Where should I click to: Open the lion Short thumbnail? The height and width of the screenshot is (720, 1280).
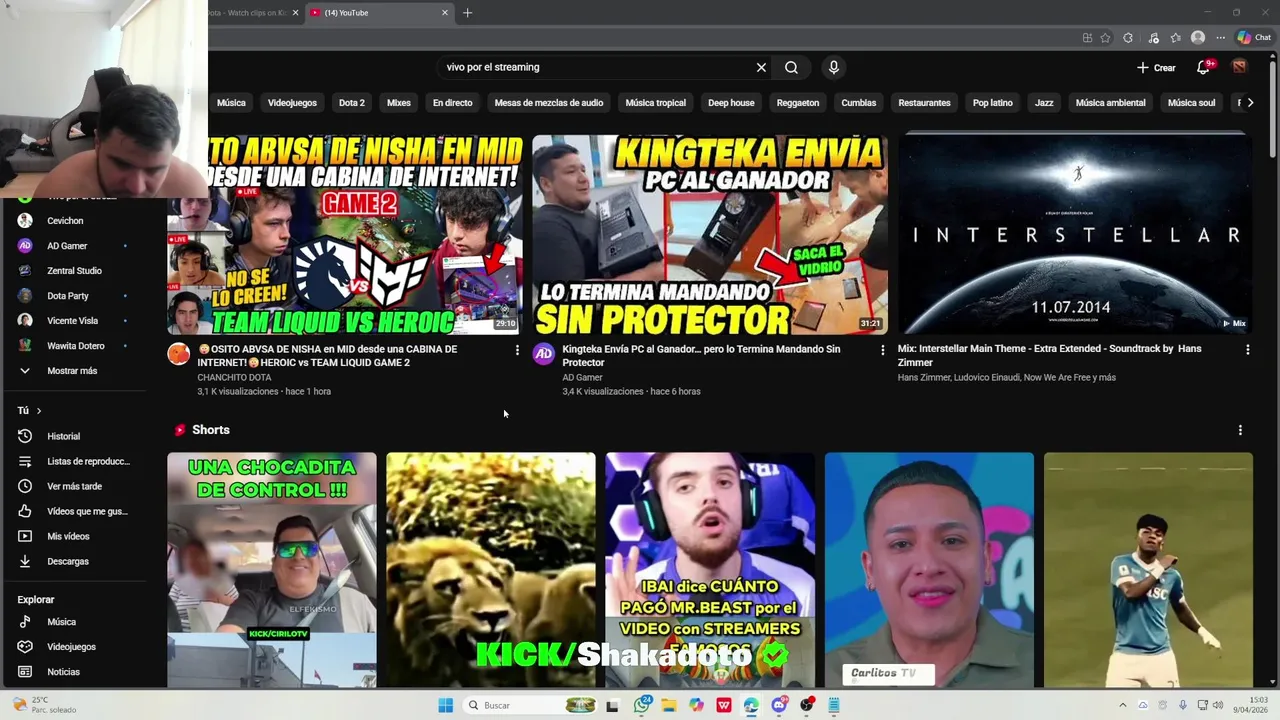click(491, 570)
